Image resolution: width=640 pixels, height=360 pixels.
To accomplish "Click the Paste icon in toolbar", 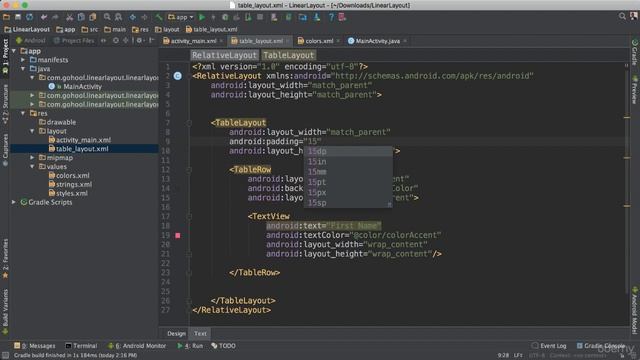I will click(93, 17).
